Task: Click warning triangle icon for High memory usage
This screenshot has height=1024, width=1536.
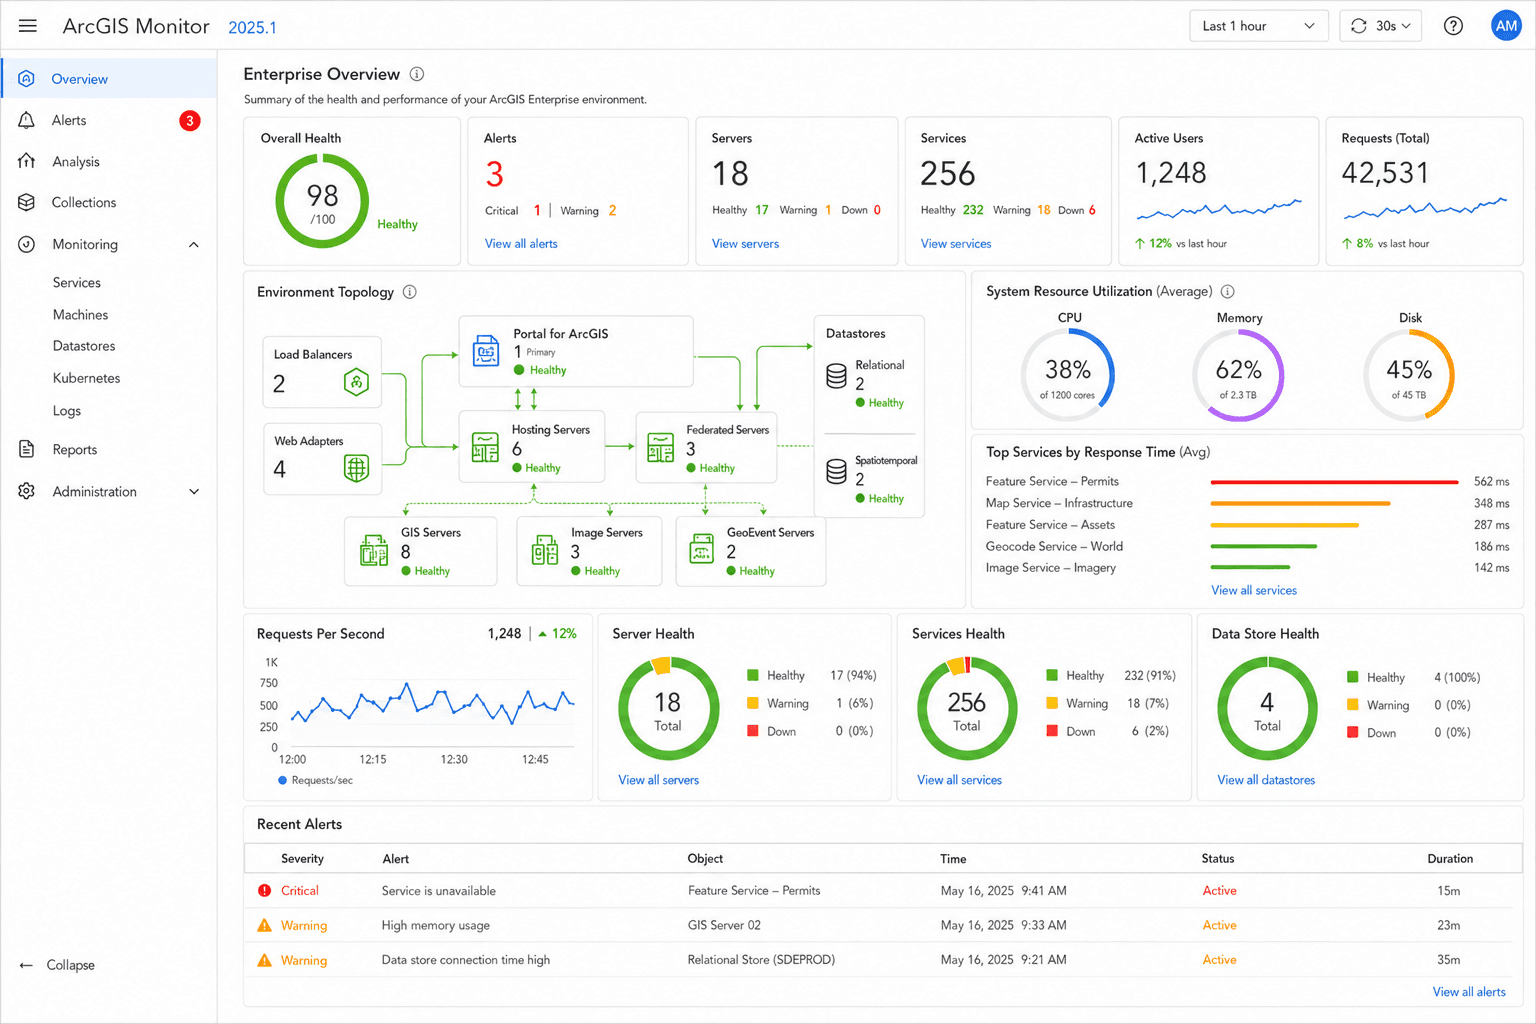Action: (x=264, y=925)
